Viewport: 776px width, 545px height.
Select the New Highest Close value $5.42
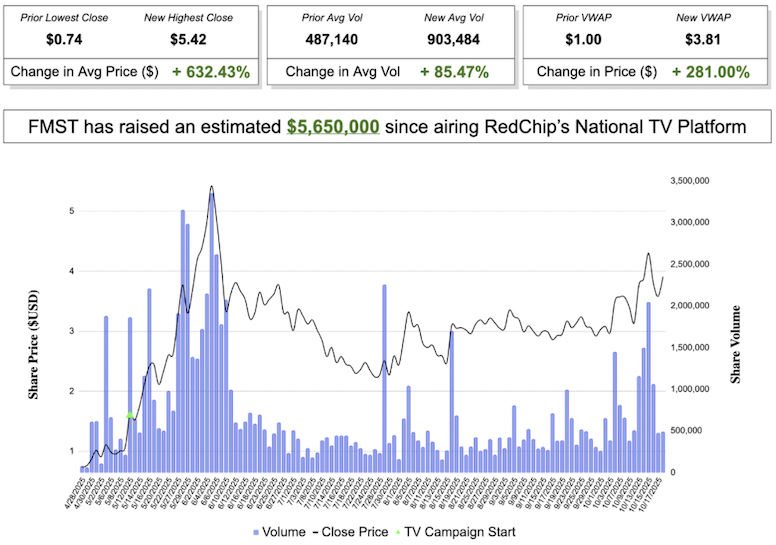(x=188, y=40)
